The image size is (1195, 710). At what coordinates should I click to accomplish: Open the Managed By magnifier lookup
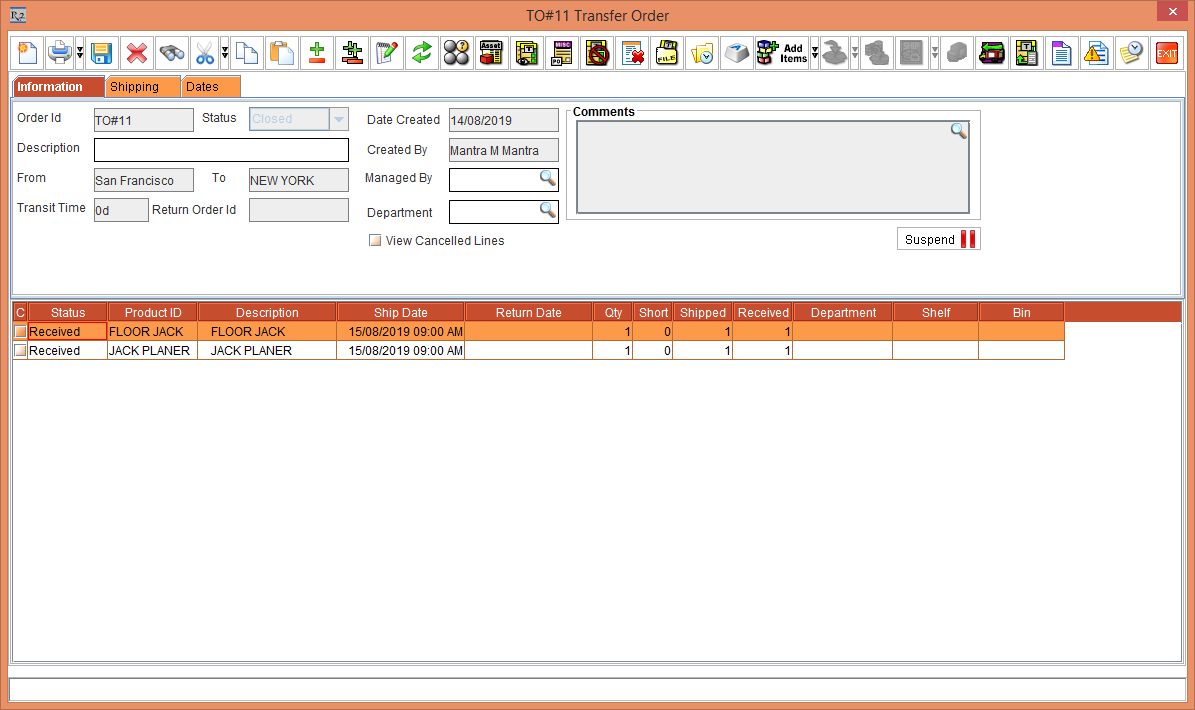tap(546, 180)
